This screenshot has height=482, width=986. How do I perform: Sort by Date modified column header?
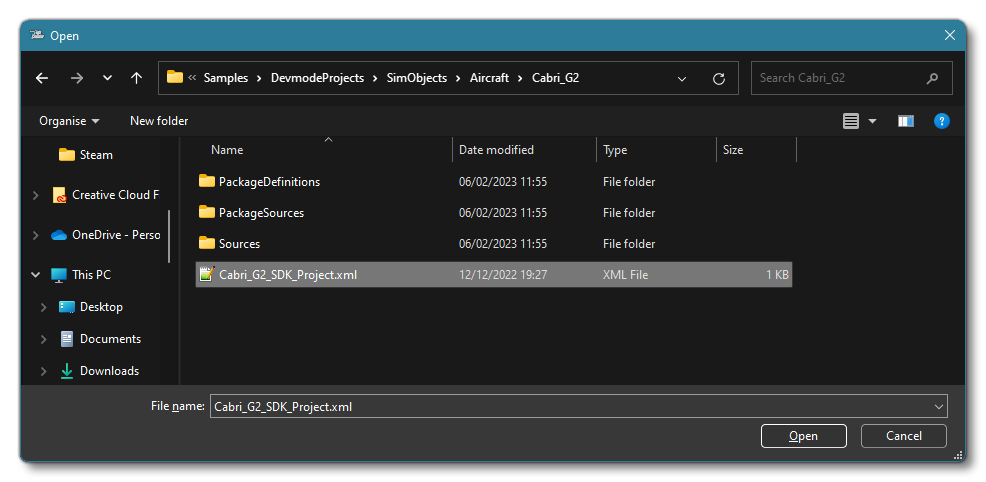496,150
